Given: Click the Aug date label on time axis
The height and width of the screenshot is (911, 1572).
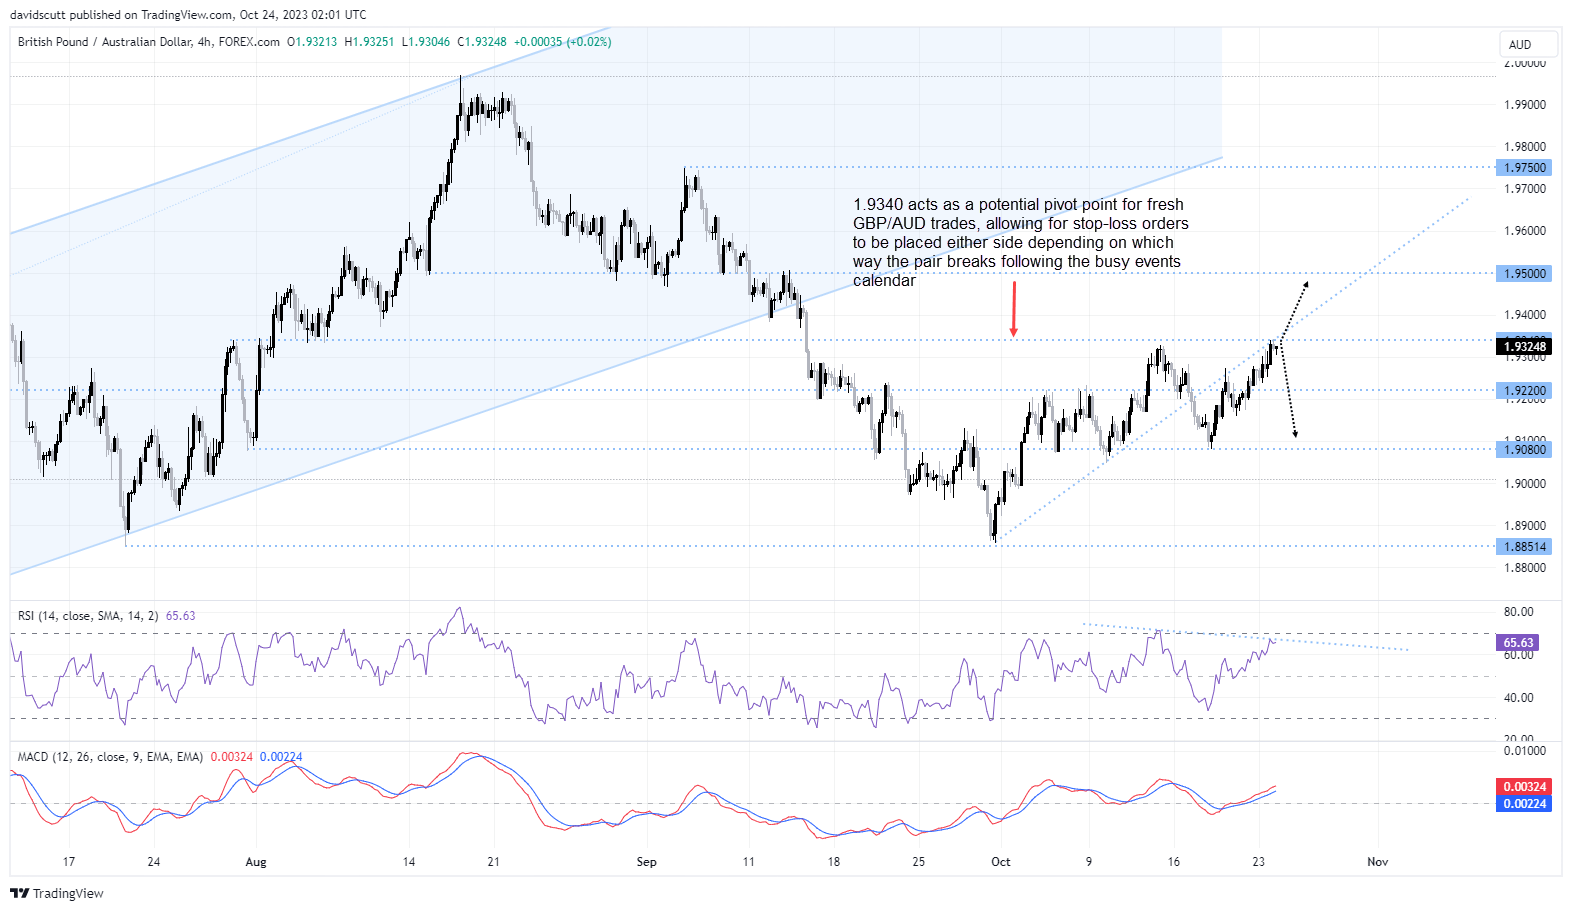Looking at the screenshot, I should point(256,862).
